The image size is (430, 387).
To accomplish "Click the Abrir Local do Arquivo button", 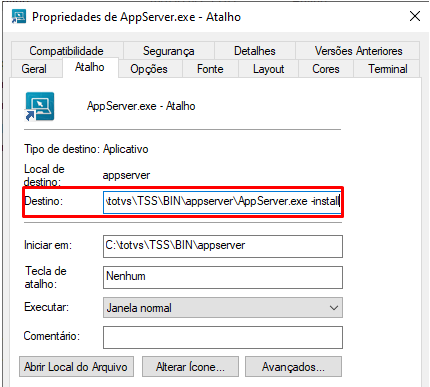I will [x=76, y=366].
